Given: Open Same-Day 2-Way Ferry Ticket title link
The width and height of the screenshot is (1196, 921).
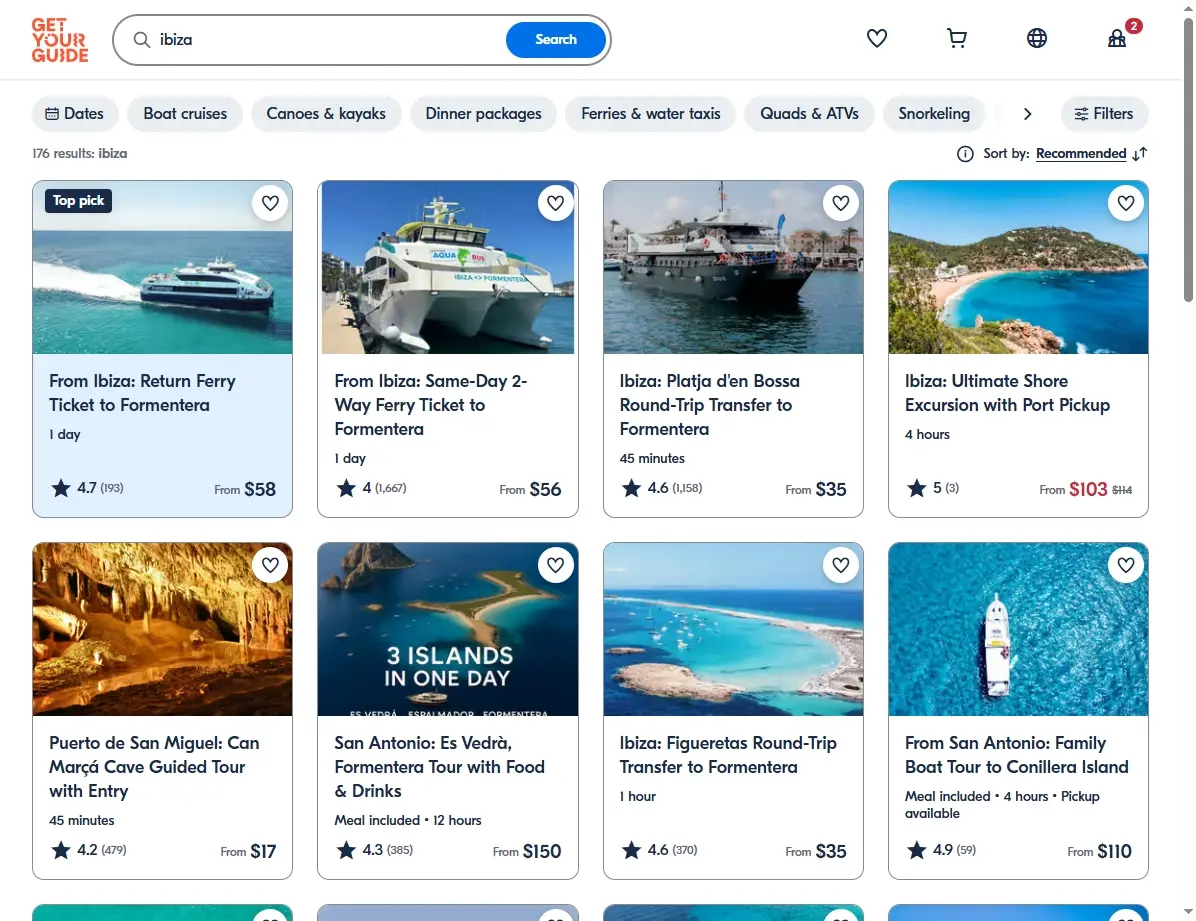Looking at the screenshot, I should 431,405.
